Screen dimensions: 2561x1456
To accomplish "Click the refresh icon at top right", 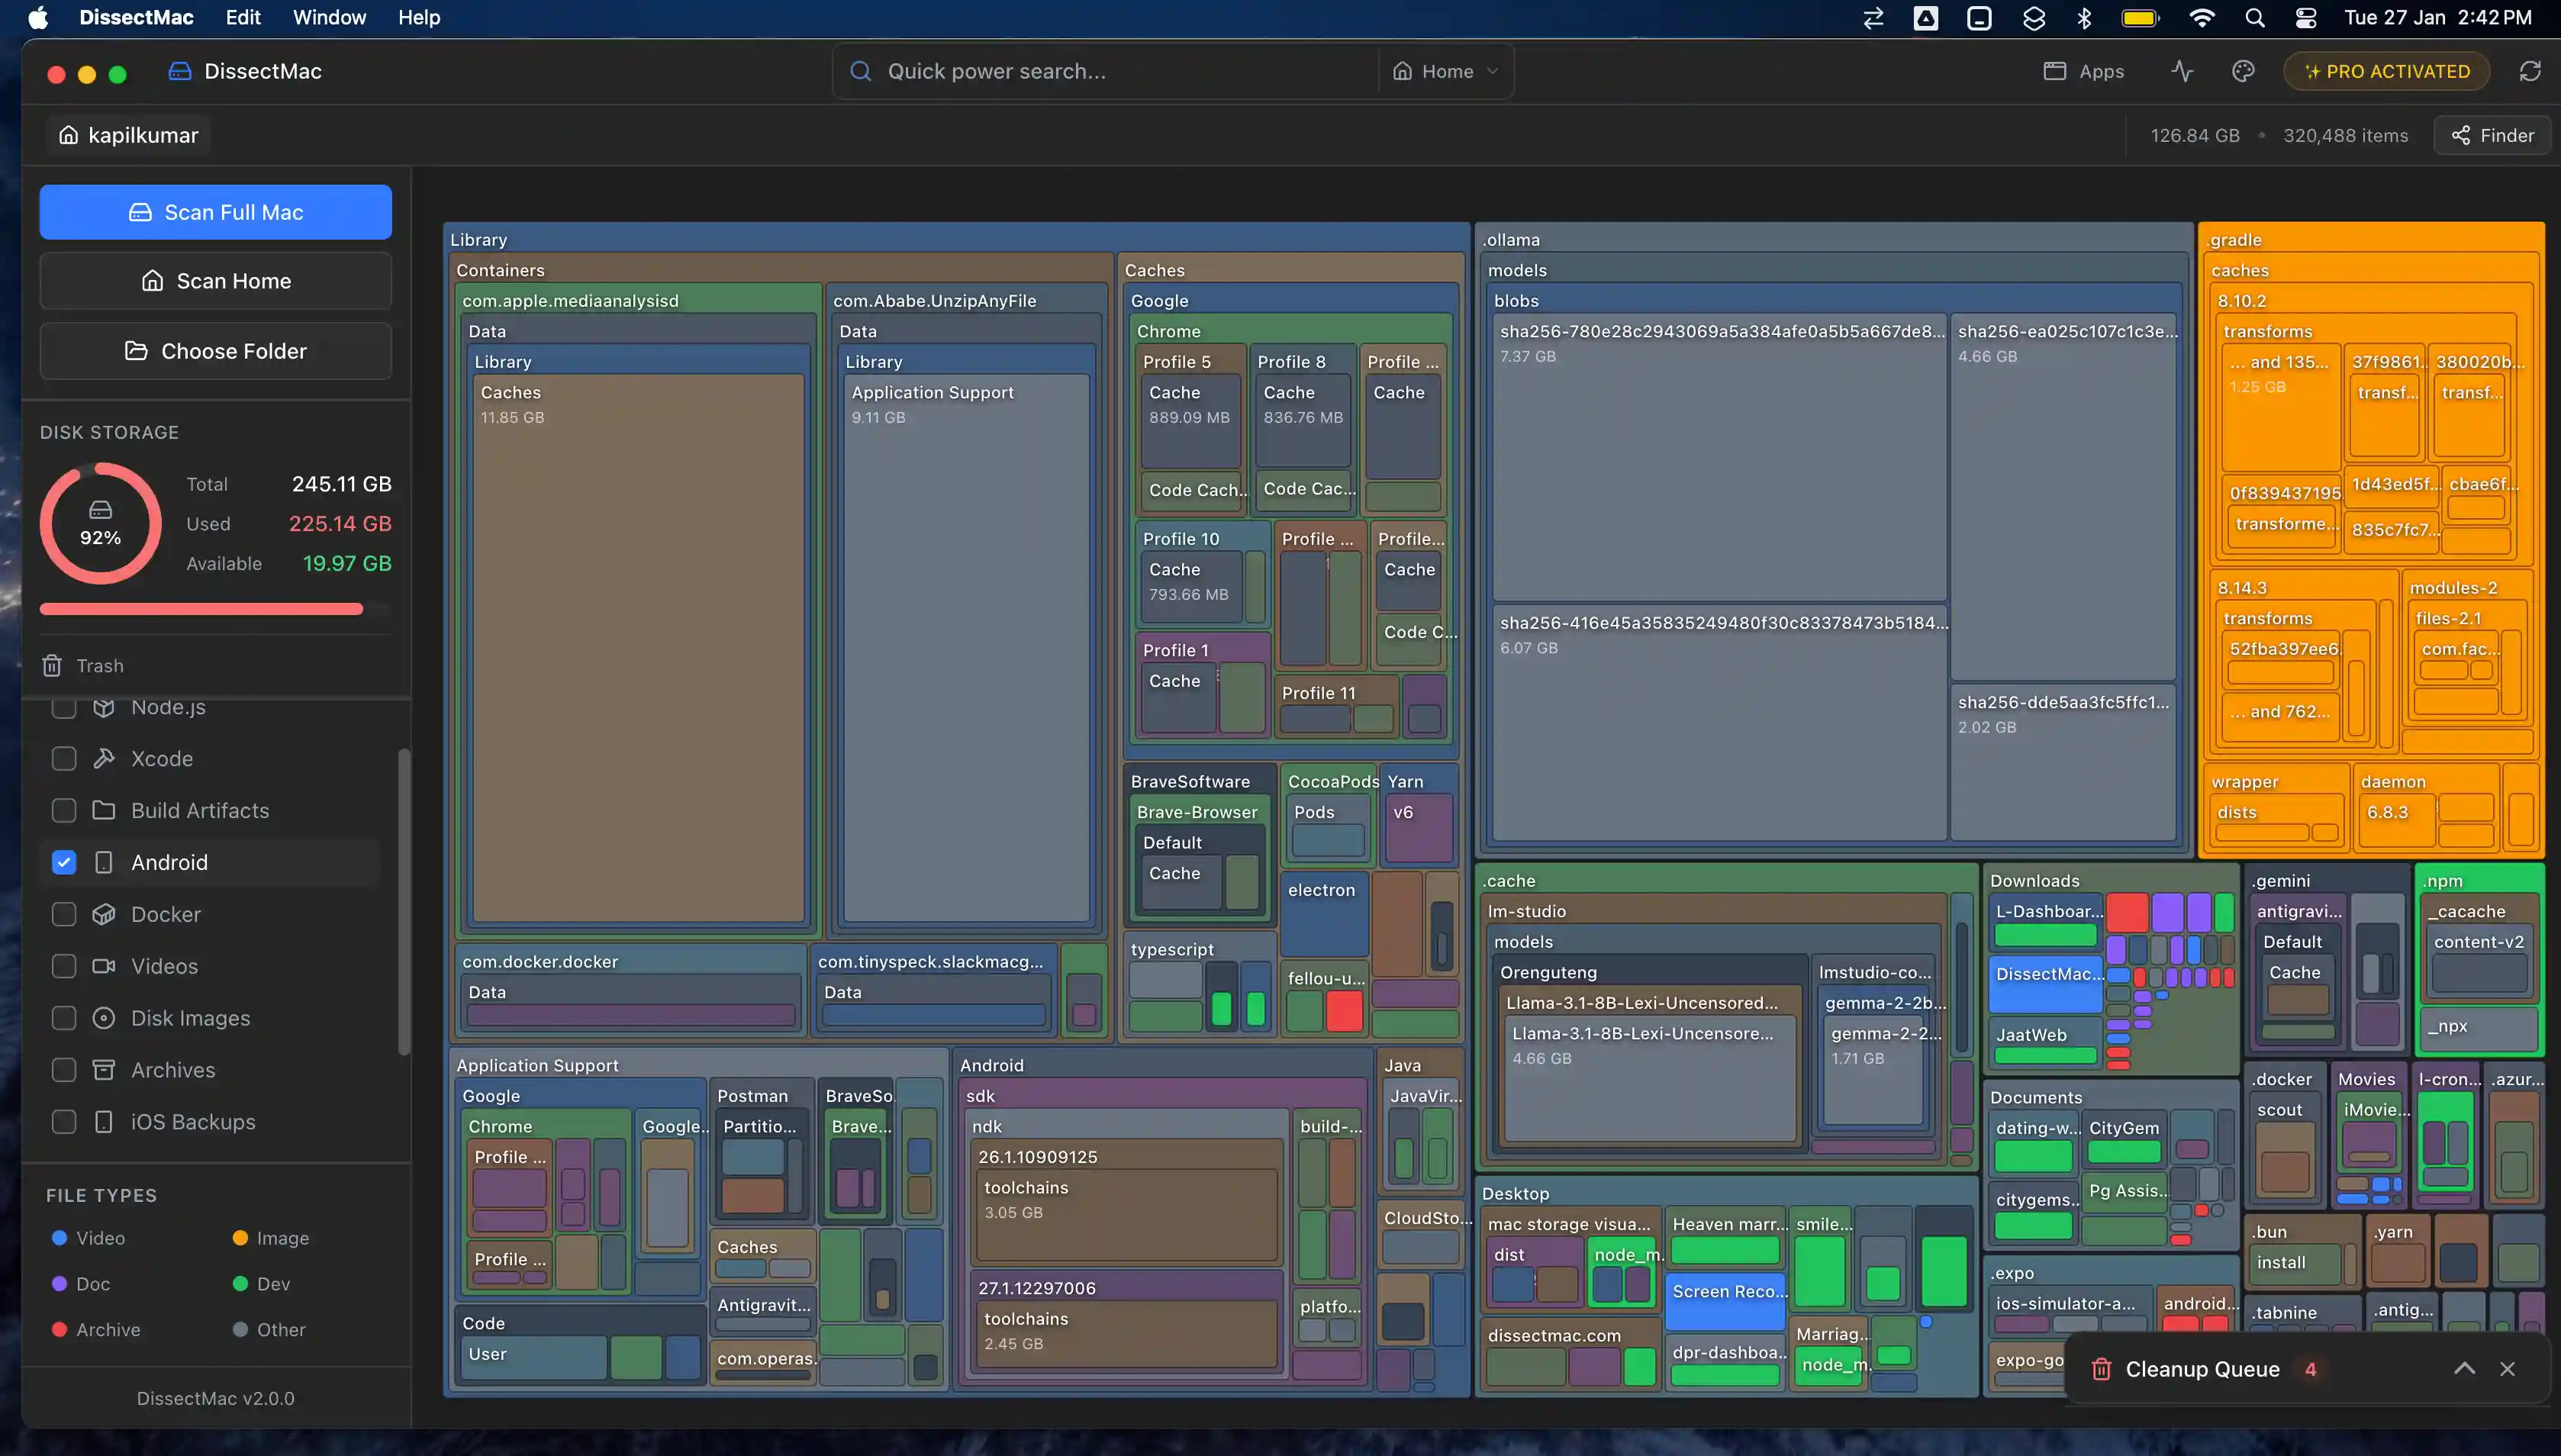I will click(2530, 71).
